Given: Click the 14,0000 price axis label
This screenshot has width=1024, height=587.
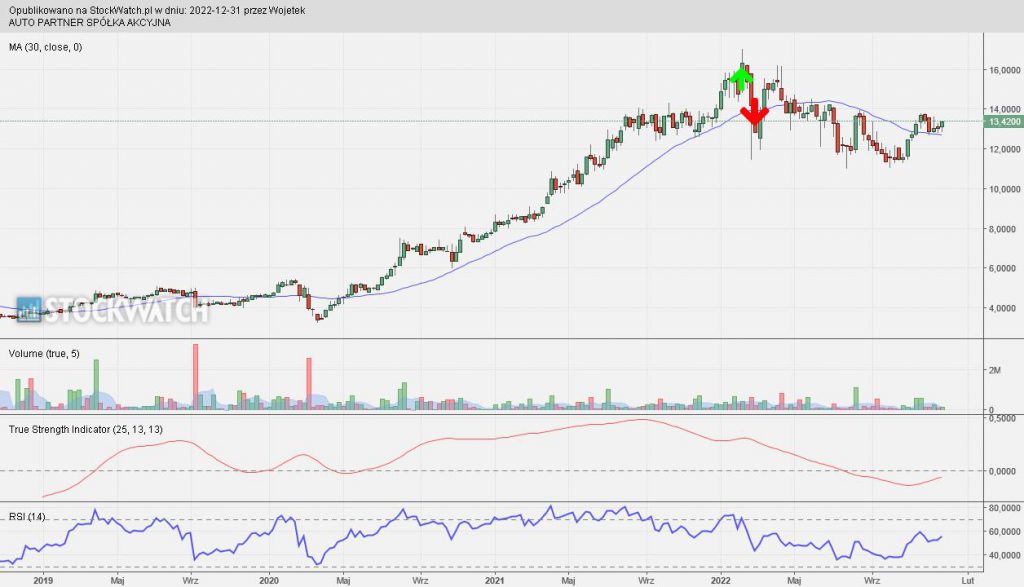Looking at the screenshot, I should [x=1004, y=109].
